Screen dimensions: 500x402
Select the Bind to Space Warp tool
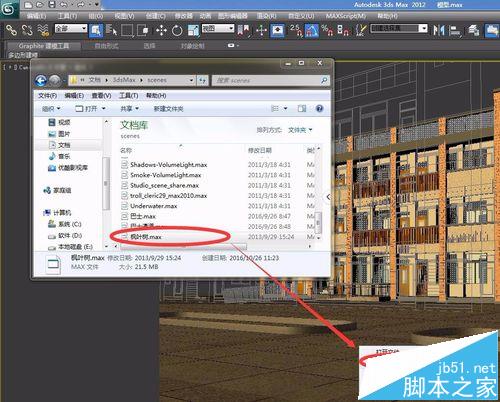coord(43,30)
